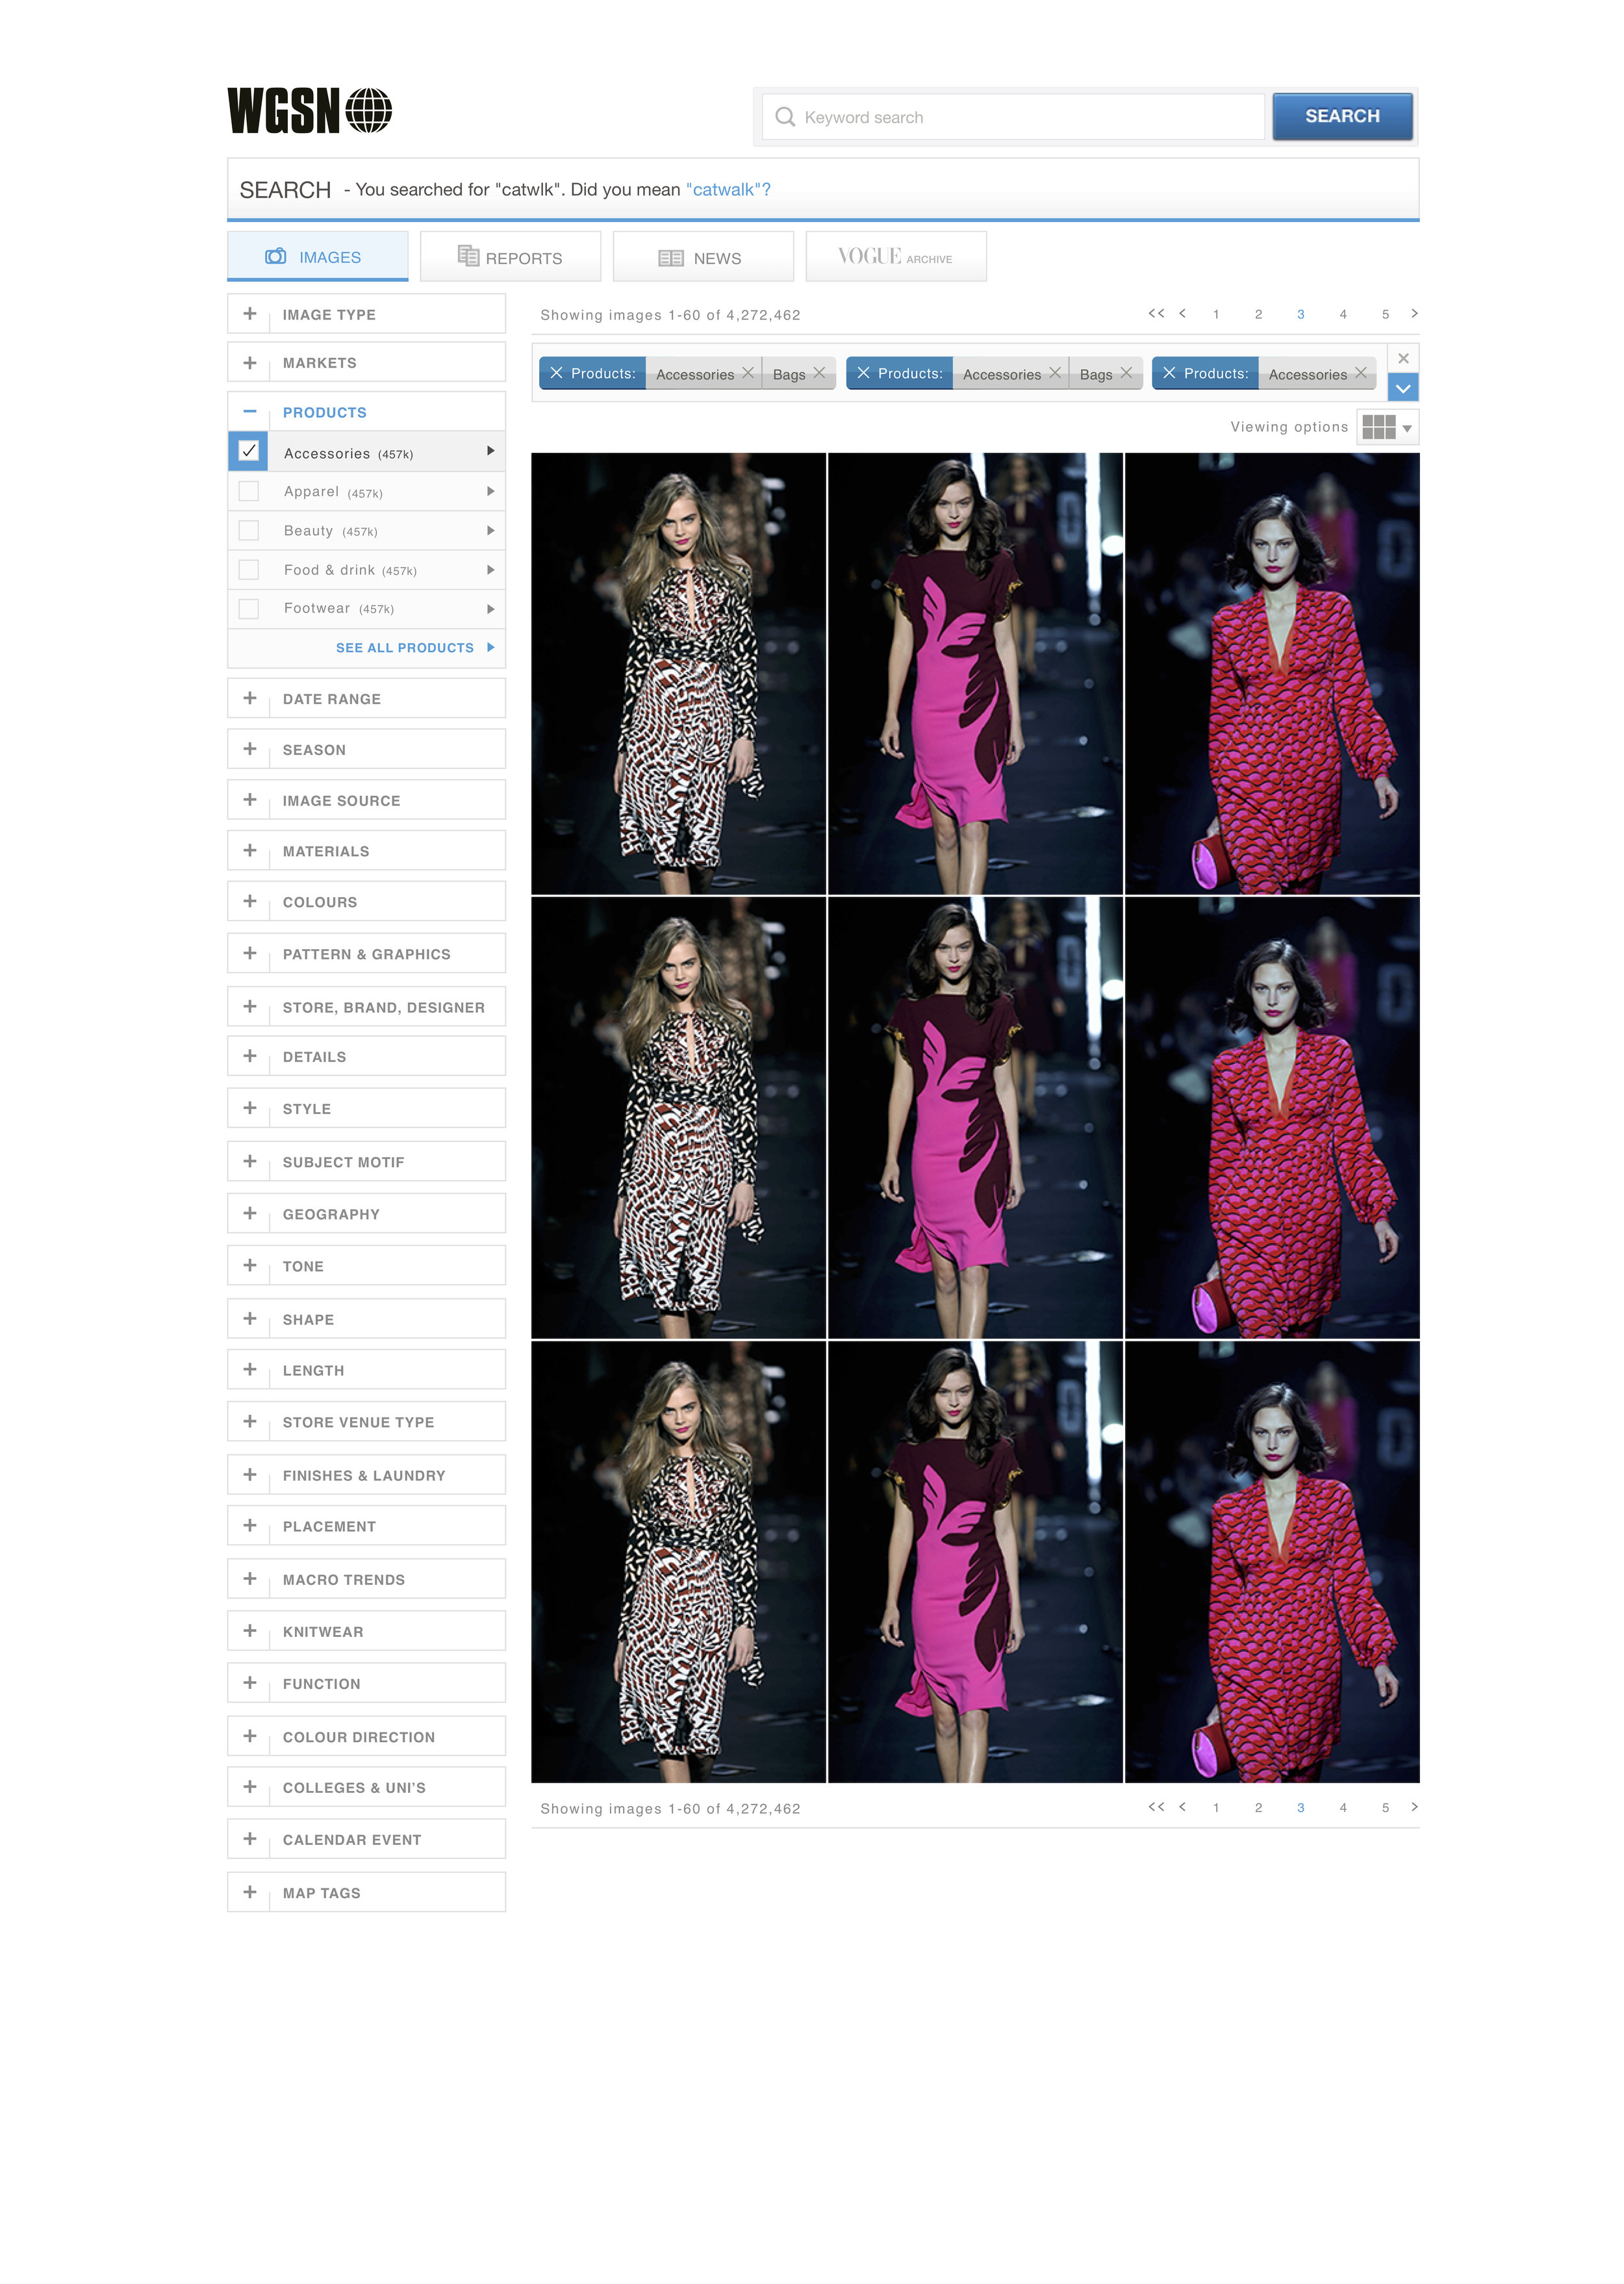Screen dimensions: 1624x2284
Task: Clear all applied filters with the X
Action: tap(1403, 358)
